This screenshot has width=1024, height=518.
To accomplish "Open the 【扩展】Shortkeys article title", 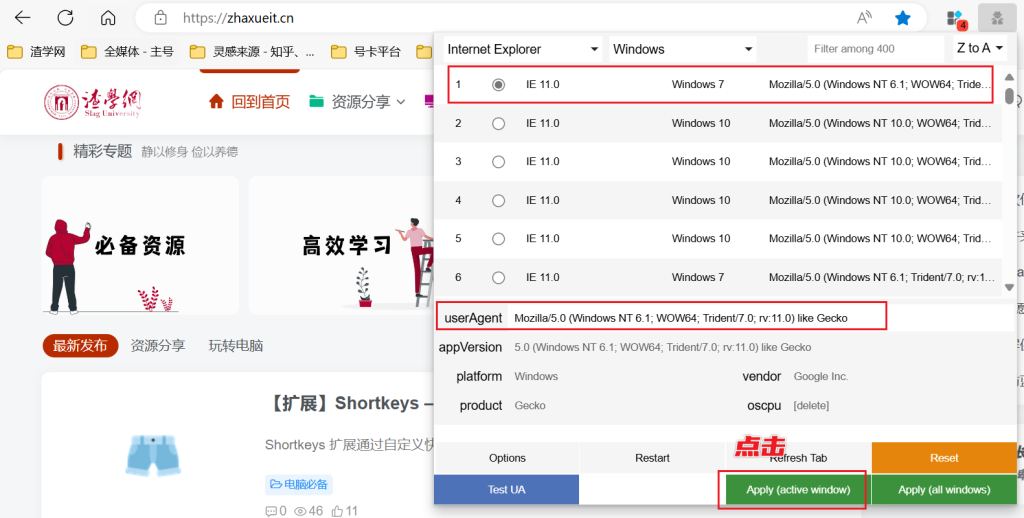I will point(351,403).
